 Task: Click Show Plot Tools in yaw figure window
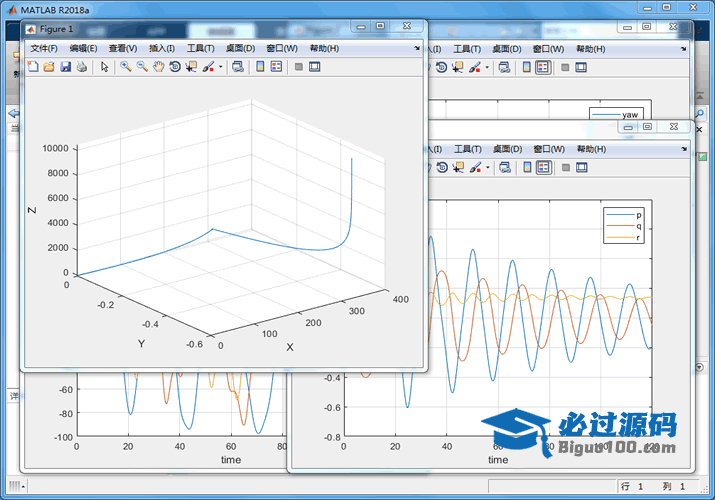click(x=581, y=67)
